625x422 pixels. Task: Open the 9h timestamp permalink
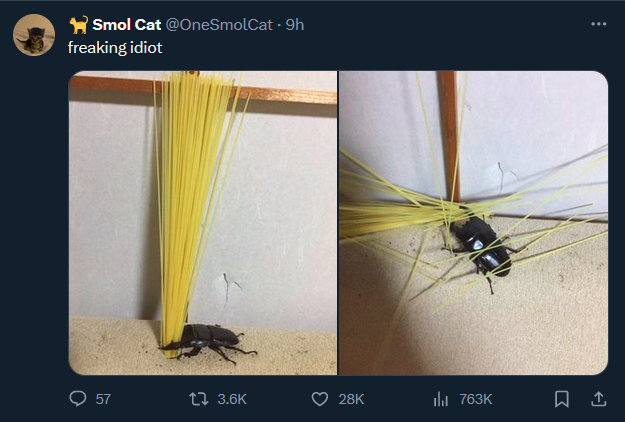pos(295,24)
